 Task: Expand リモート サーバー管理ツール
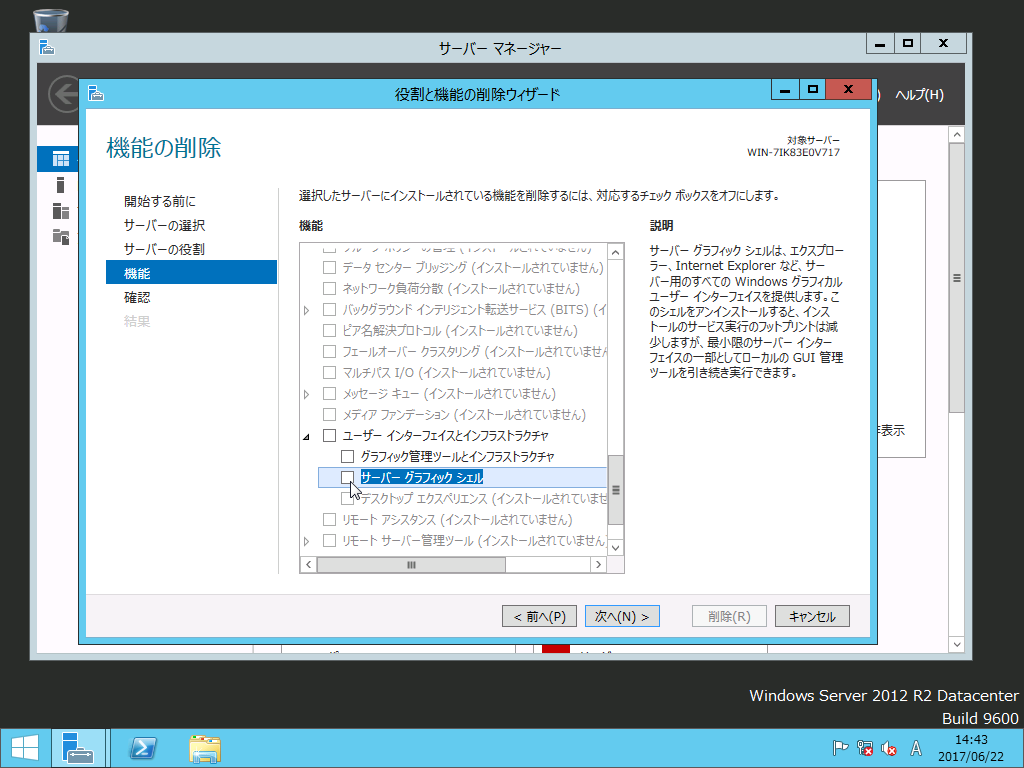click(306, 540)
